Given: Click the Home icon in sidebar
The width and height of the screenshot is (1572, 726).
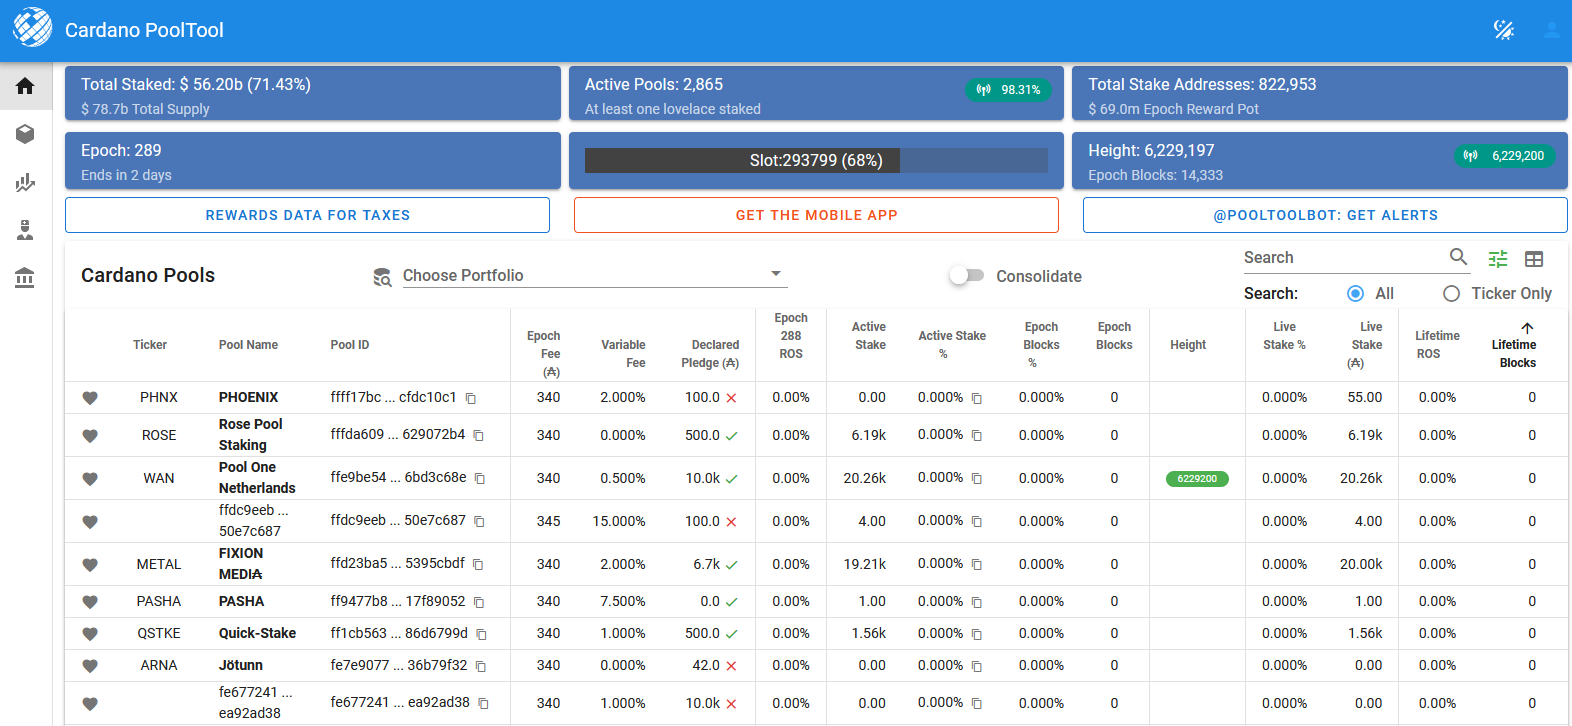Looking at the screenshot, I should coord(25,86).
